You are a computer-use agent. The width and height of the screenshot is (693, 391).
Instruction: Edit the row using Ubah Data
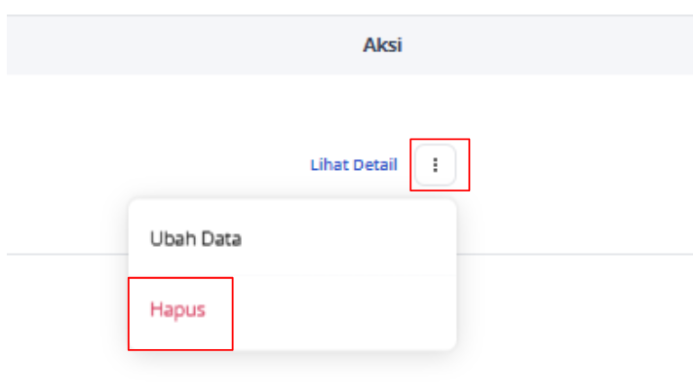pos(292,239)
